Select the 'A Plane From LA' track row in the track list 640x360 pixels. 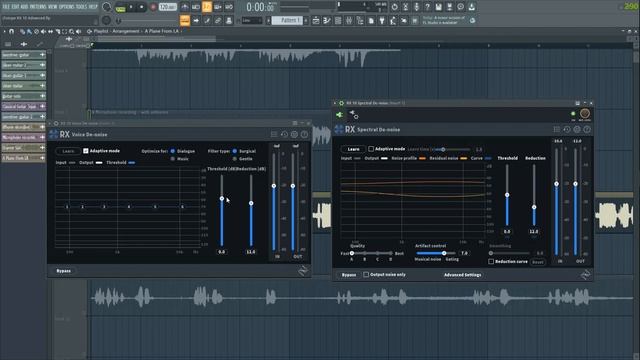coord(23,158)
